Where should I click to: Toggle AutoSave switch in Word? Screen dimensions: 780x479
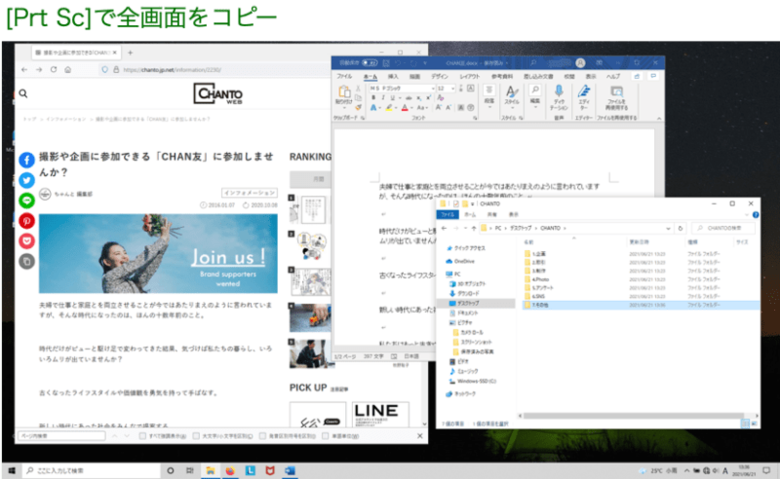coord(370,62)
